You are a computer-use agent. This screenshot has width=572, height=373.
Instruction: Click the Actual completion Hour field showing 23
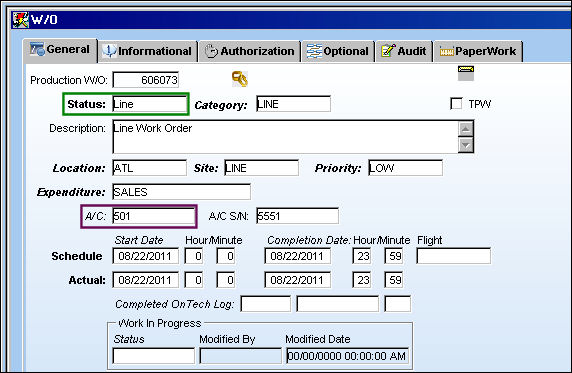pos(362,280)
